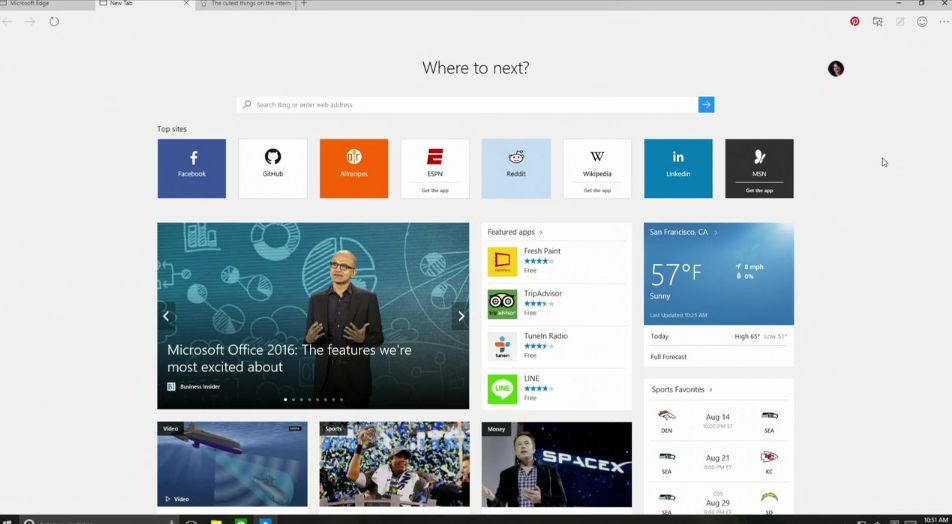Open the More actions ellipsis menu
Image resolution: width=952 pixels, height=524 pixels.
944,22
